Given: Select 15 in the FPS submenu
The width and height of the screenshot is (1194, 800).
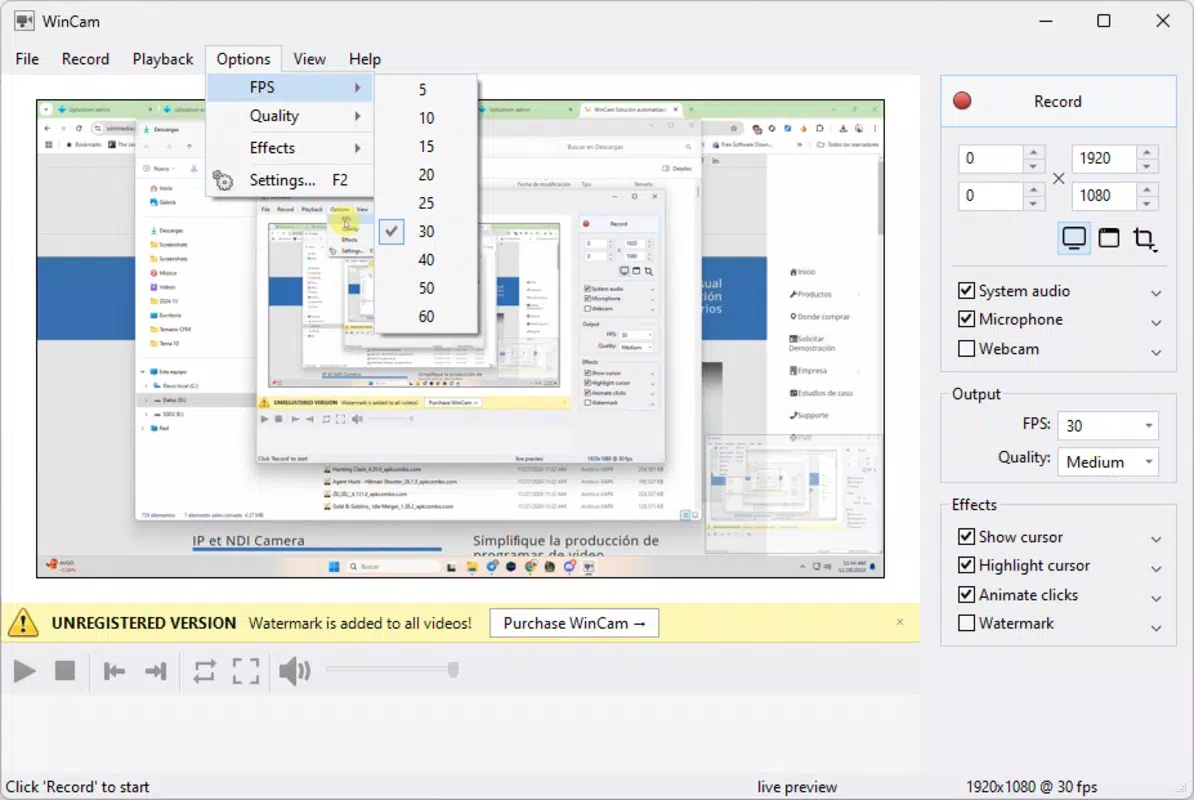Looking at the screenshot, I should pyautogui.click(x=426, y=146).
